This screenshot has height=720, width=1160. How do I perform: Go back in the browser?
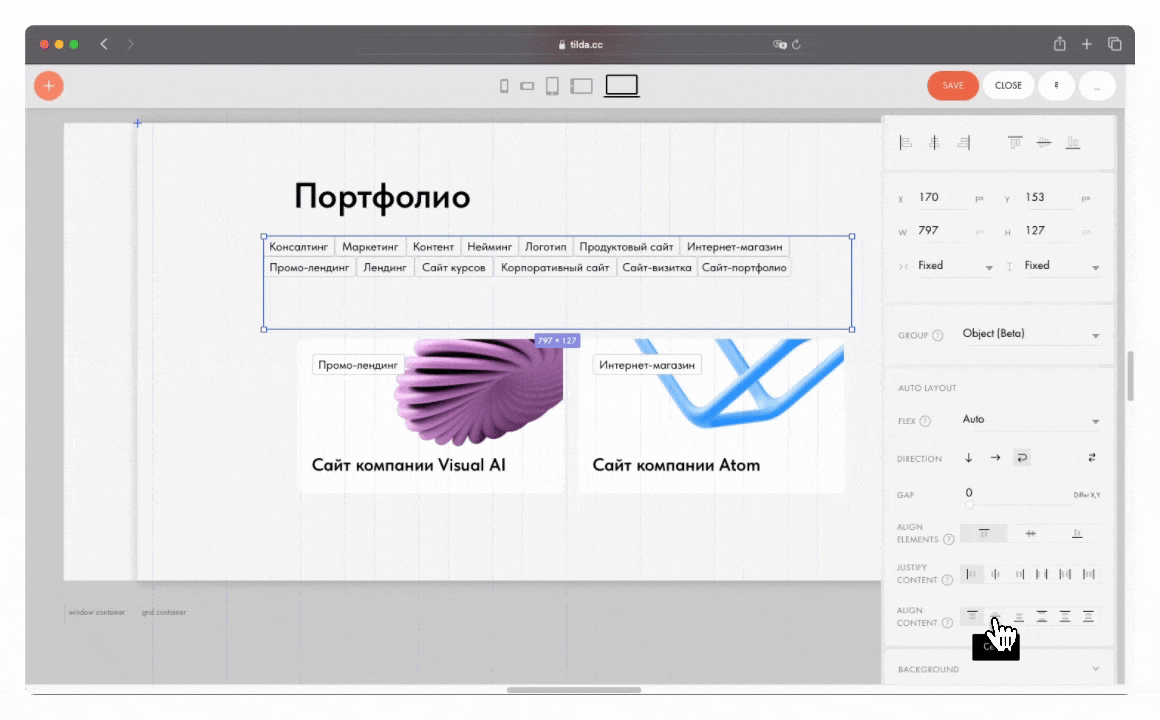click(x=104, y=44)
